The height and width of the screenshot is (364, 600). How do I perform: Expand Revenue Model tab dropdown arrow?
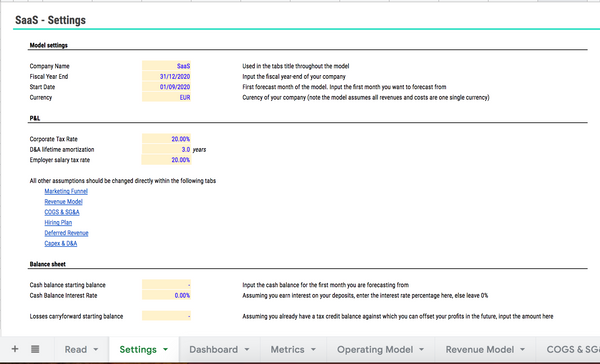pyautogui.click(x=522, y=349)
